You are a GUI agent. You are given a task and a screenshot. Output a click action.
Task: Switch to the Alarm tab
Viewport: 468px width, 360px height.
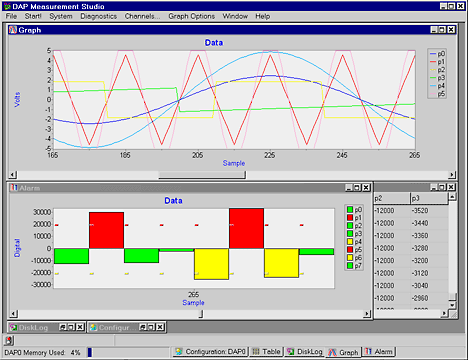pyautogui.click(x=379, y=352)
